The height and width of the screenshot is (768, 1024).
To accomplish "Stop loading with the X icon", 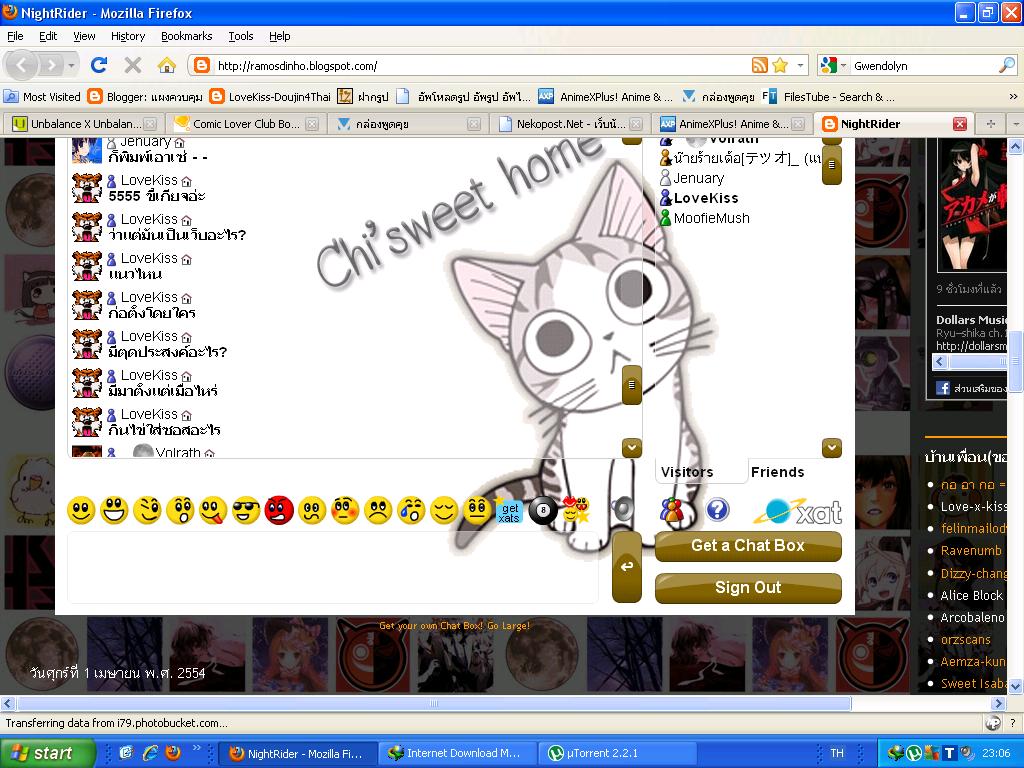I will [x=133, y=65].
